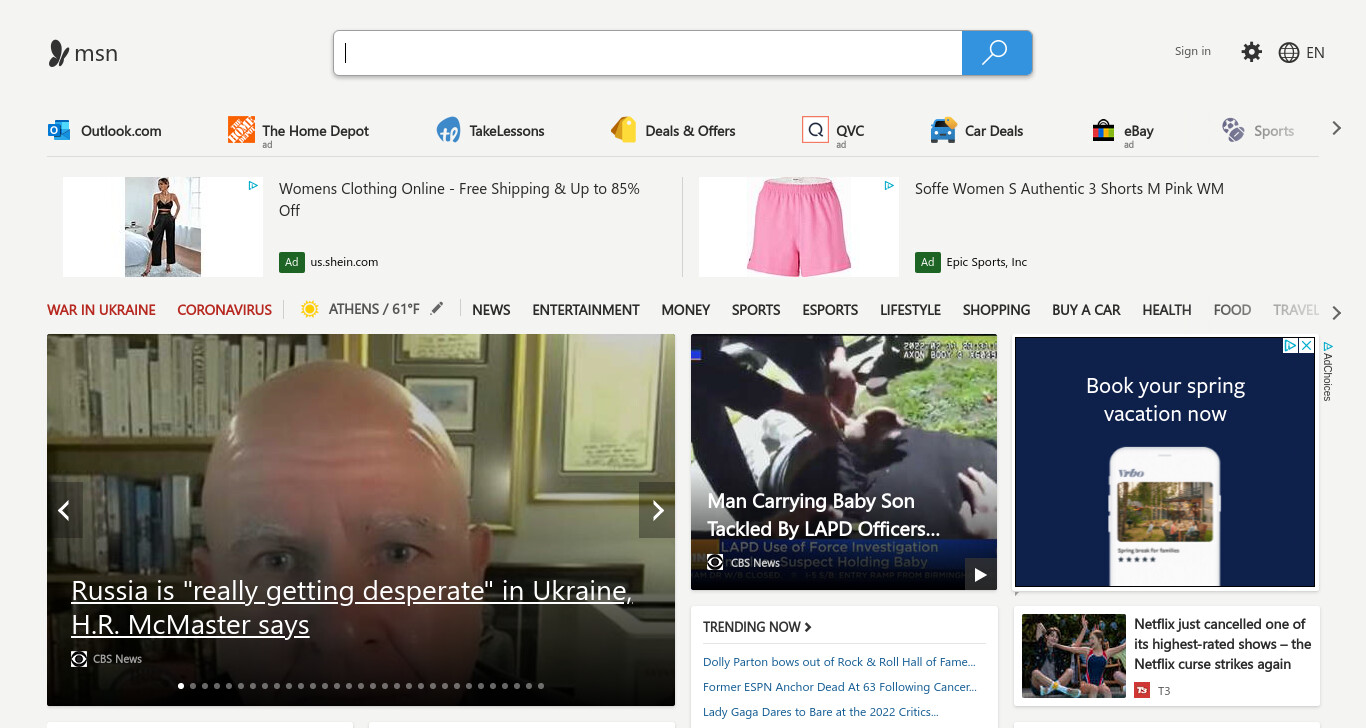Select the HEALTH tab

[1167, 310]
